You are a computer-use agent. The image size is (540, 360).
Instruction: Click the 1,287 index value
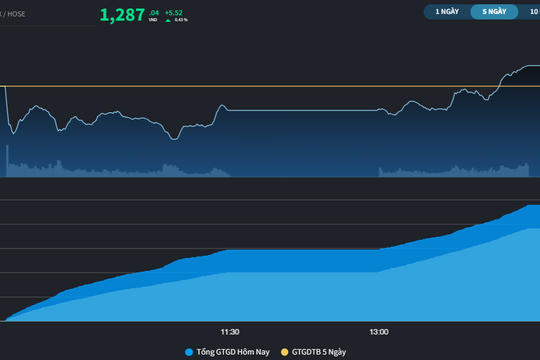click(122, 15)
